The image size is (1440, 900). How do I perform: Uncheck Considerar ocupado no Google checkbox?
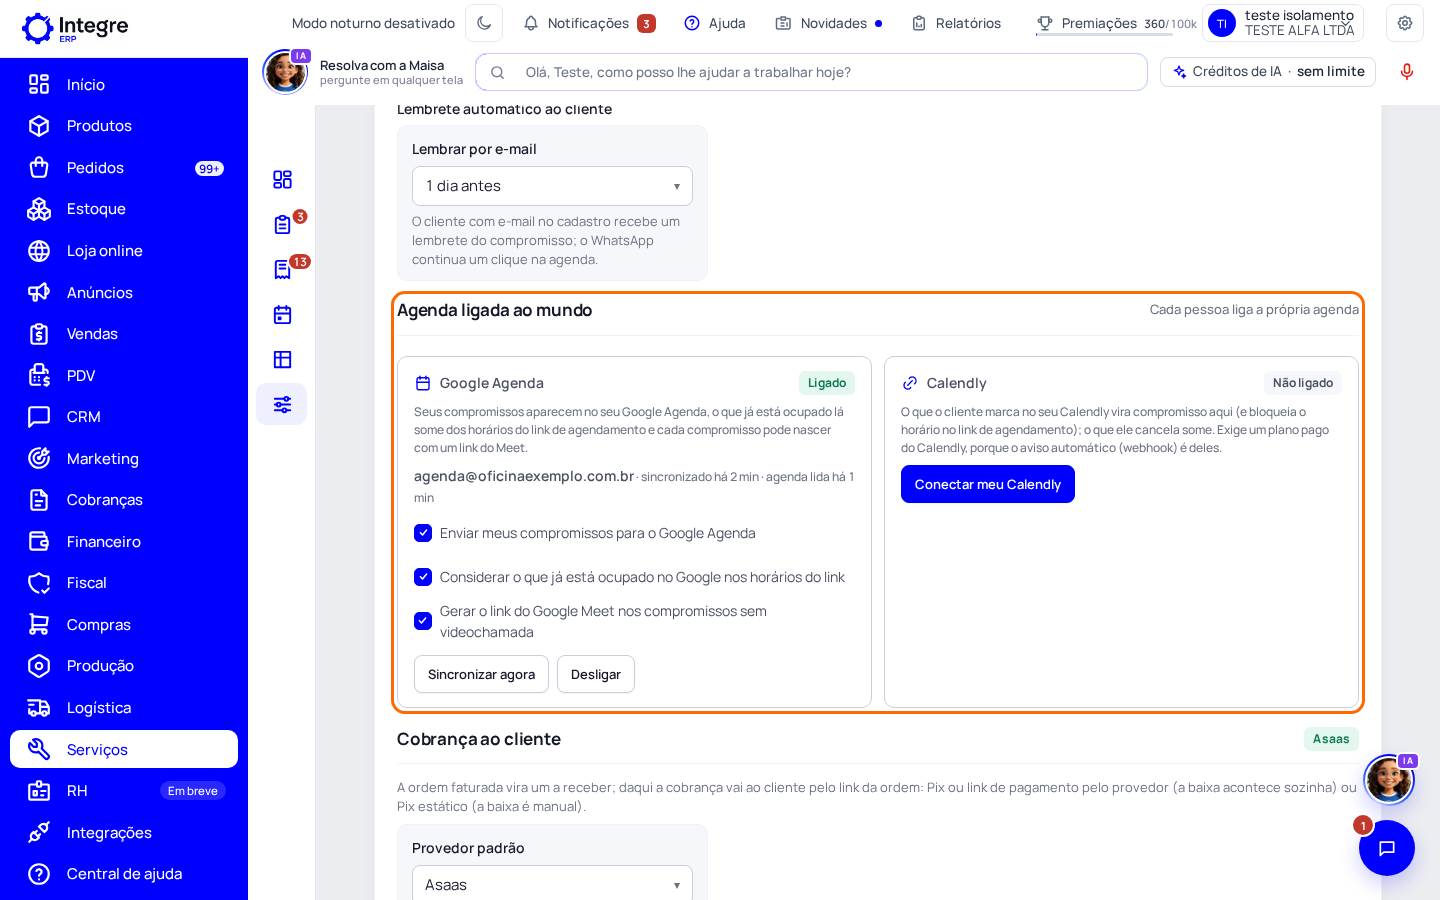(423, 577)
